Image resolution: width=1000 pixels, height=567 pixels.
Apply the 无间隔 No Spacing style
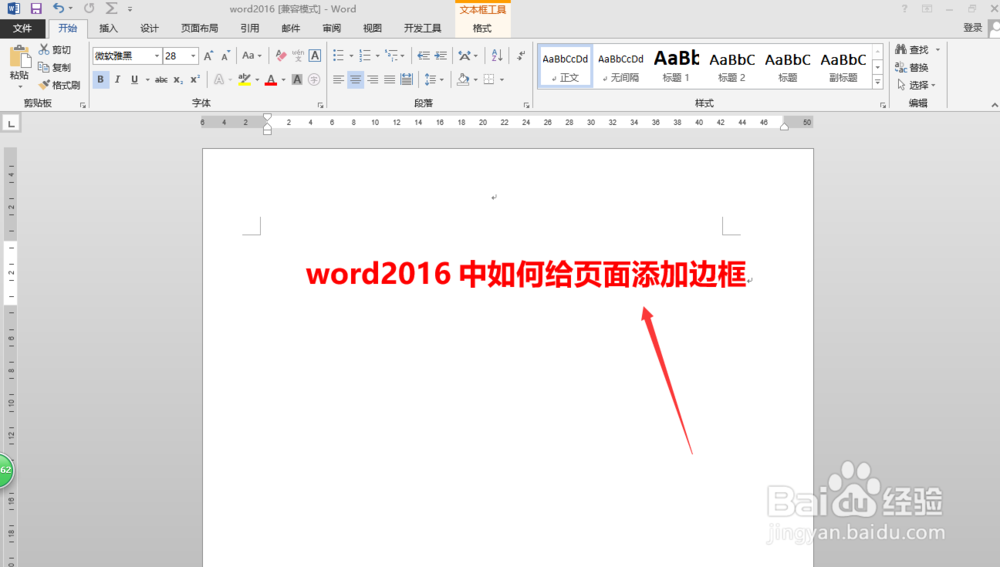(621, 66)
